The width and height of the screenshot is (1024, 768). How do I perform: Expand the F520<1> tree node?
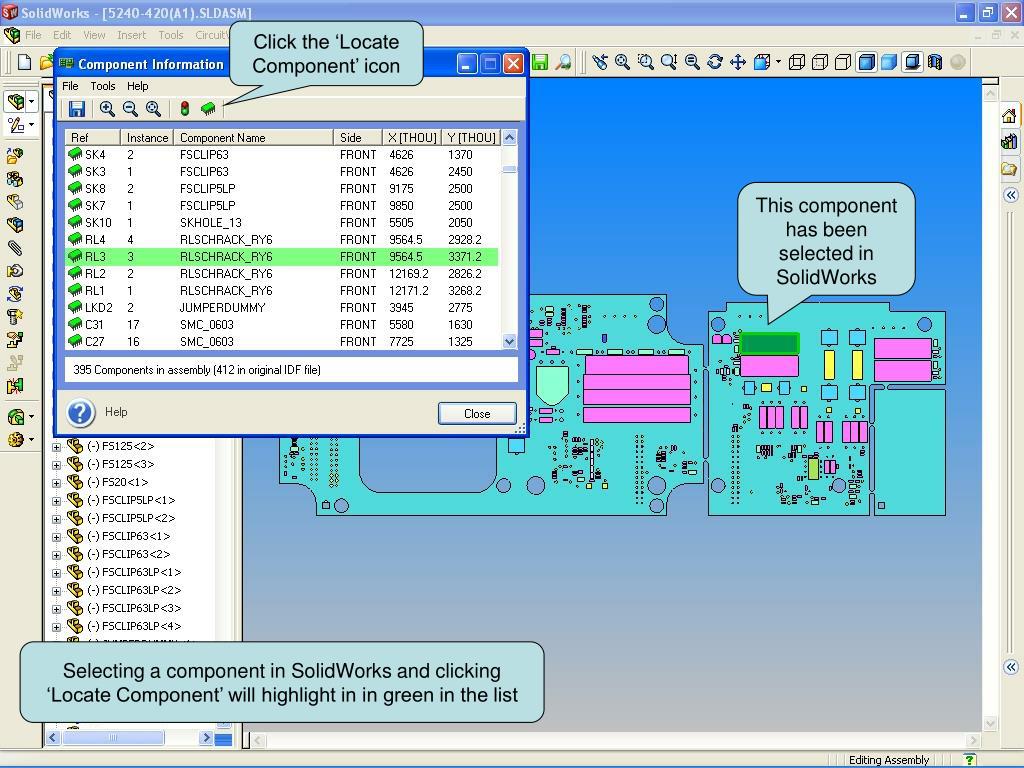(x=56, y=483)
